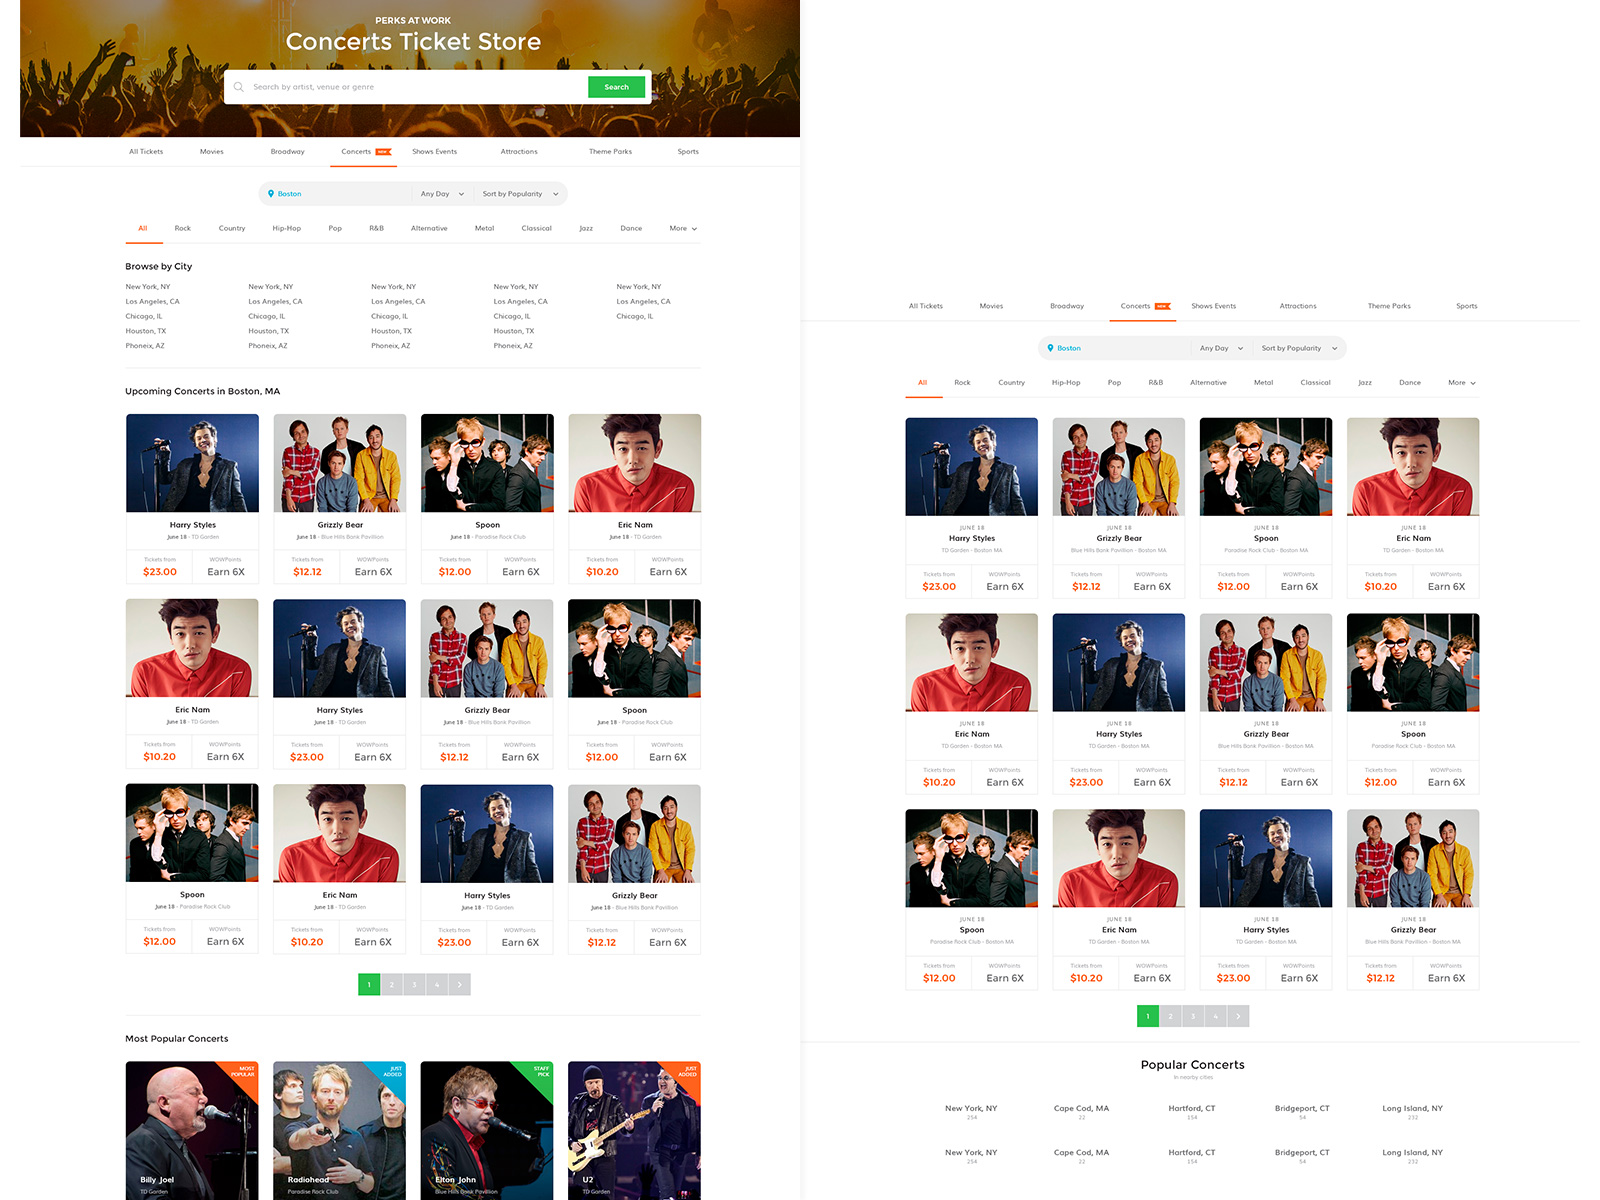
Task: Click the NEW badge beside Concerts in left nav
Action: point(383,152)
